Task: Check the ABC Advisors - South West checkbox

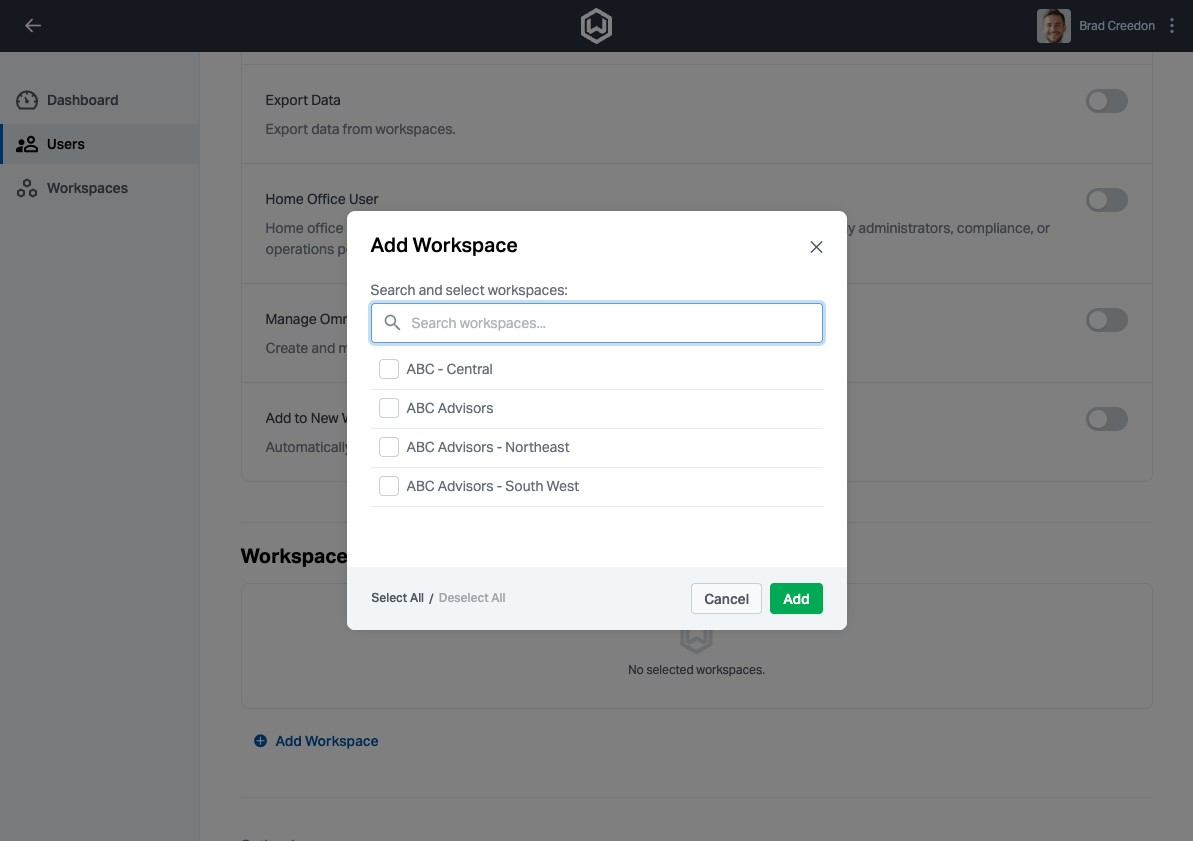Action: coord(389,486)
